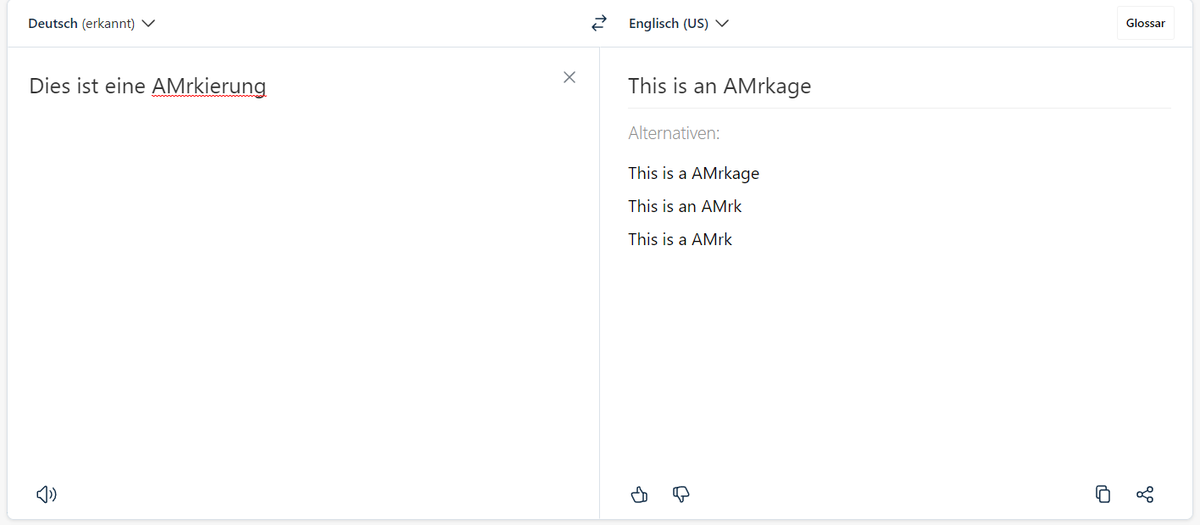1200x525 pixels.
Task: Listen to the source text aloud
Action: pos(46,494)
